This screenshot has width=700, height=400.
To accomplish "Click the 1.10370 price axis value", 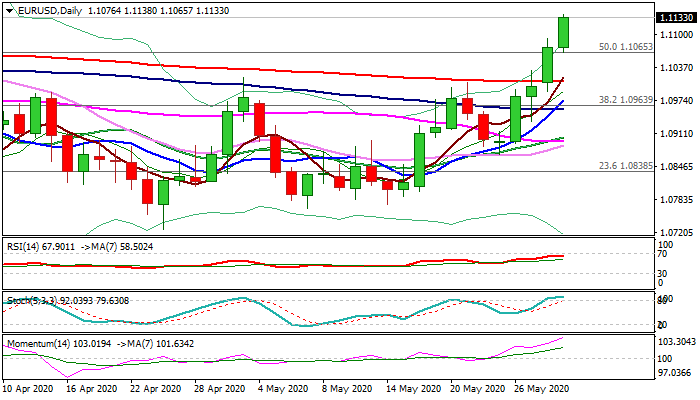I will point(677,67).
